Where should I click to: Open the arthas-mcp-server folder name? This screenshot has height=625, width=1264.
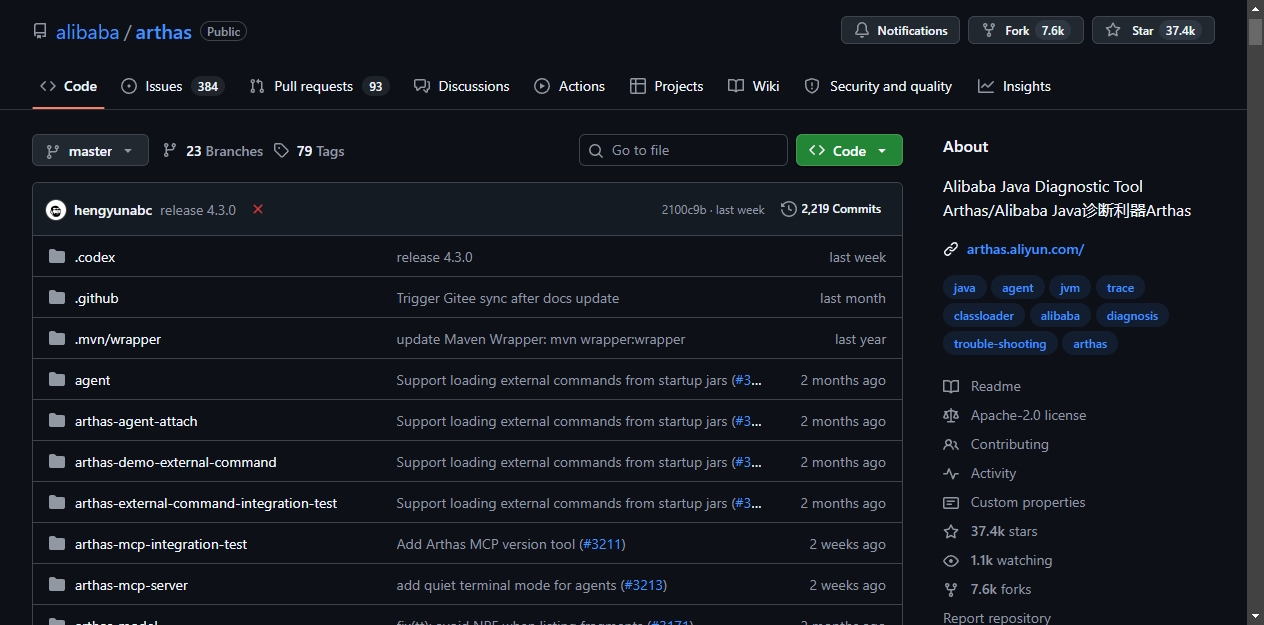coord(131,585)
